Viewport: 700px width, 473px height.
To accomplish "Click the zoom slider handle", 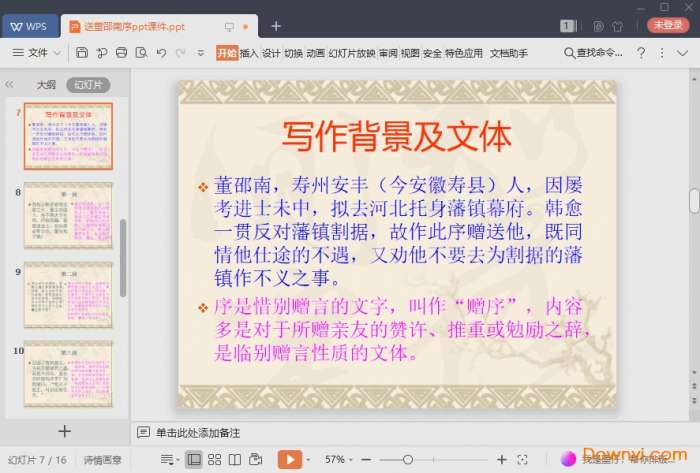I will pos(407,459).
